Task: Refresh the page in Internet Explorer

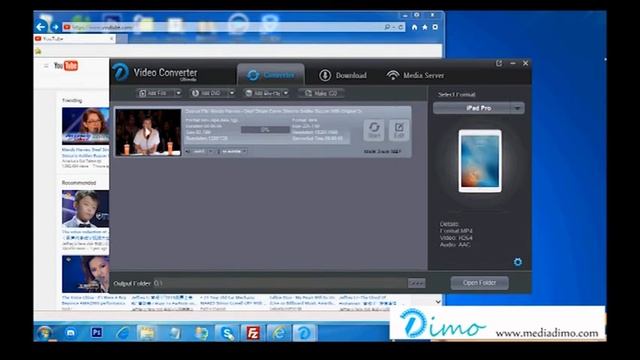Action: 401,27
